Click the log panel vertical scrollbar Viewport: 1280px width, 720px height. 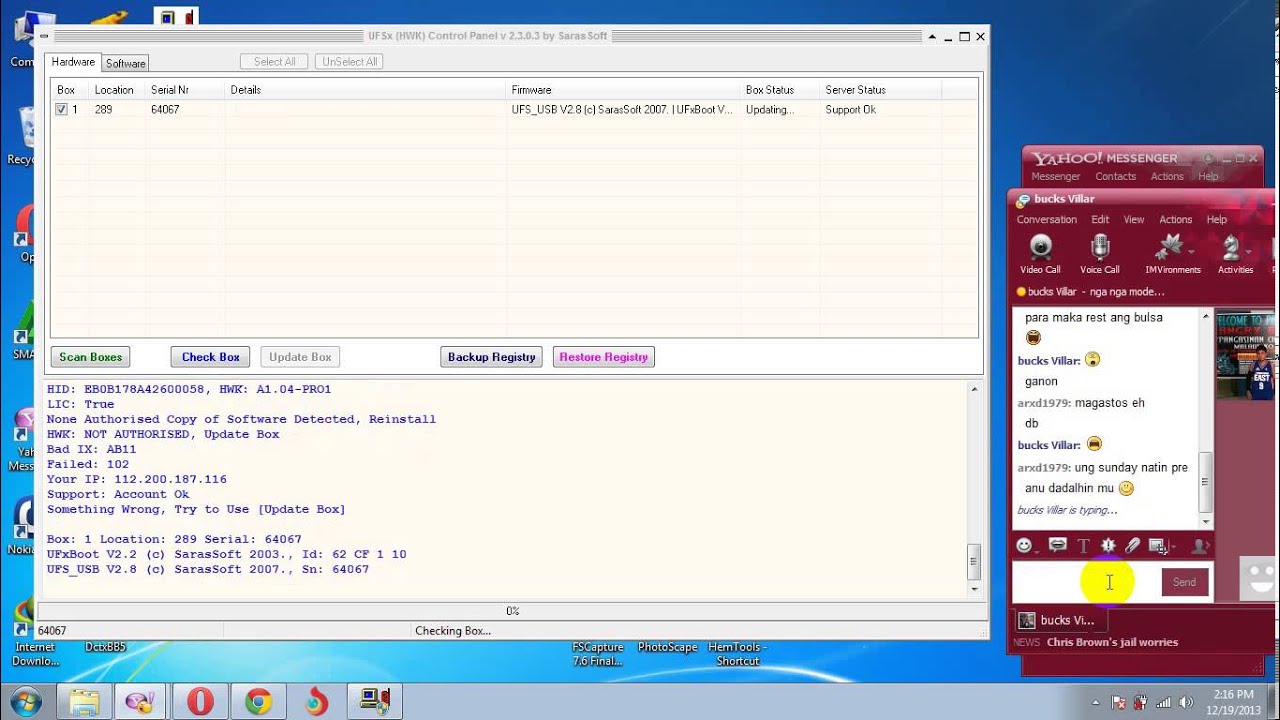point(974,488)
